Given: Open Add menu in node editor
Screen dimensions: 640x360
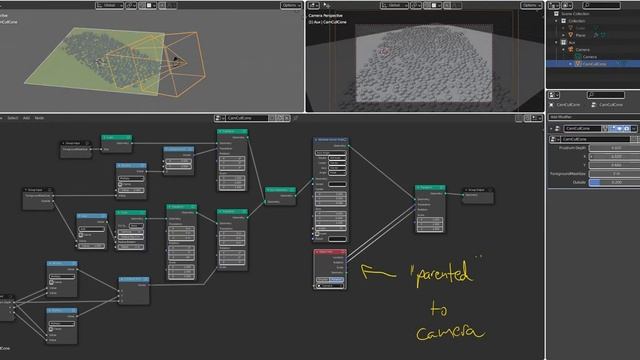Looking at the screenshot, I should point(26,118).
